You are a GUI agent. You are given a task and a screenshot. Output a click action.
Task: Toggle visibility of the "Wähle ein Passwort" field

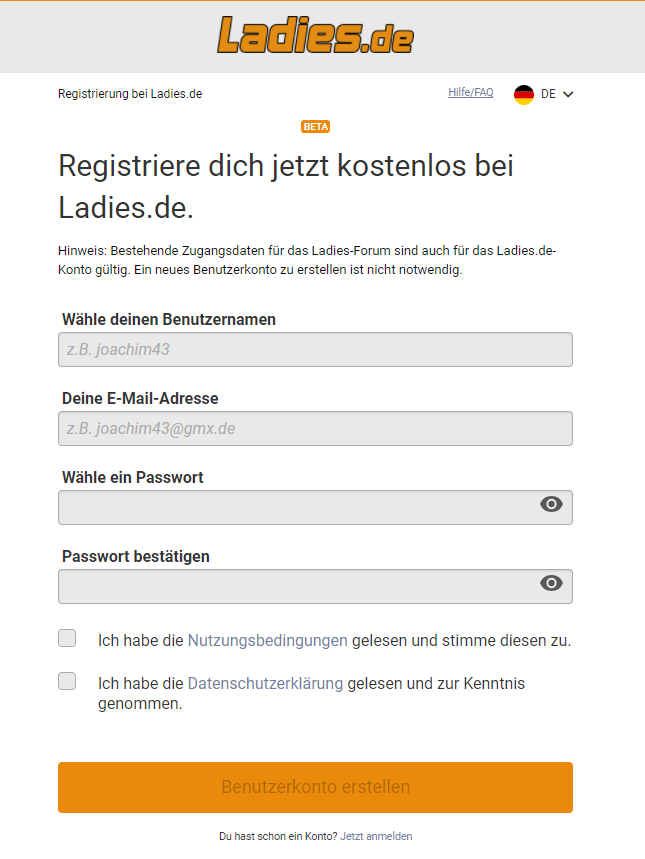(x=551, y=506)
